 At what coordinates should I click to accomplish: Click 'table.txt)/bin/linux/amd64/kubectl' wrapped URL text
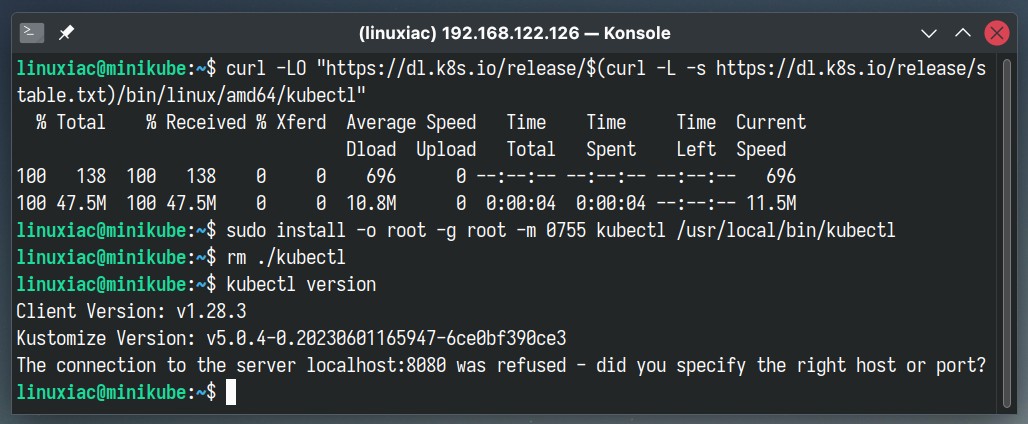coord(191,95)
